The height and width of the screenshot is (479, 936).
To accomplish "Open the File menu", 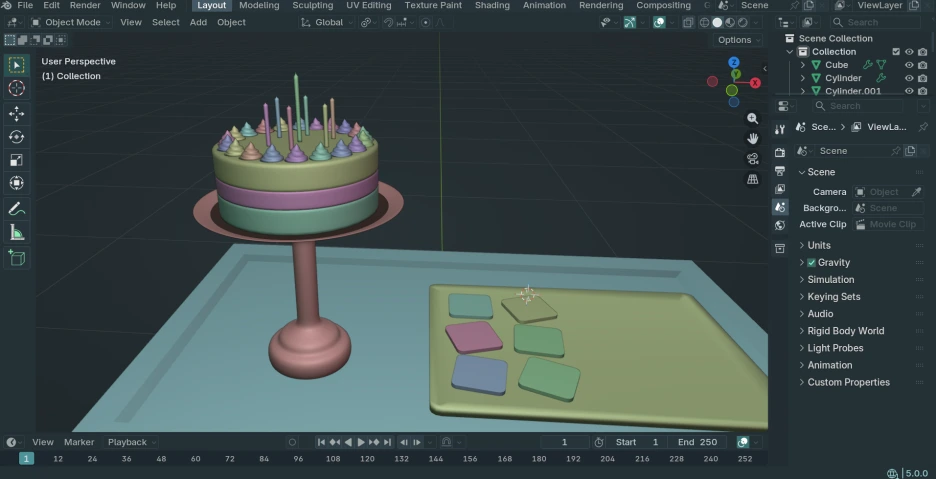I will (x=25, y=5).
